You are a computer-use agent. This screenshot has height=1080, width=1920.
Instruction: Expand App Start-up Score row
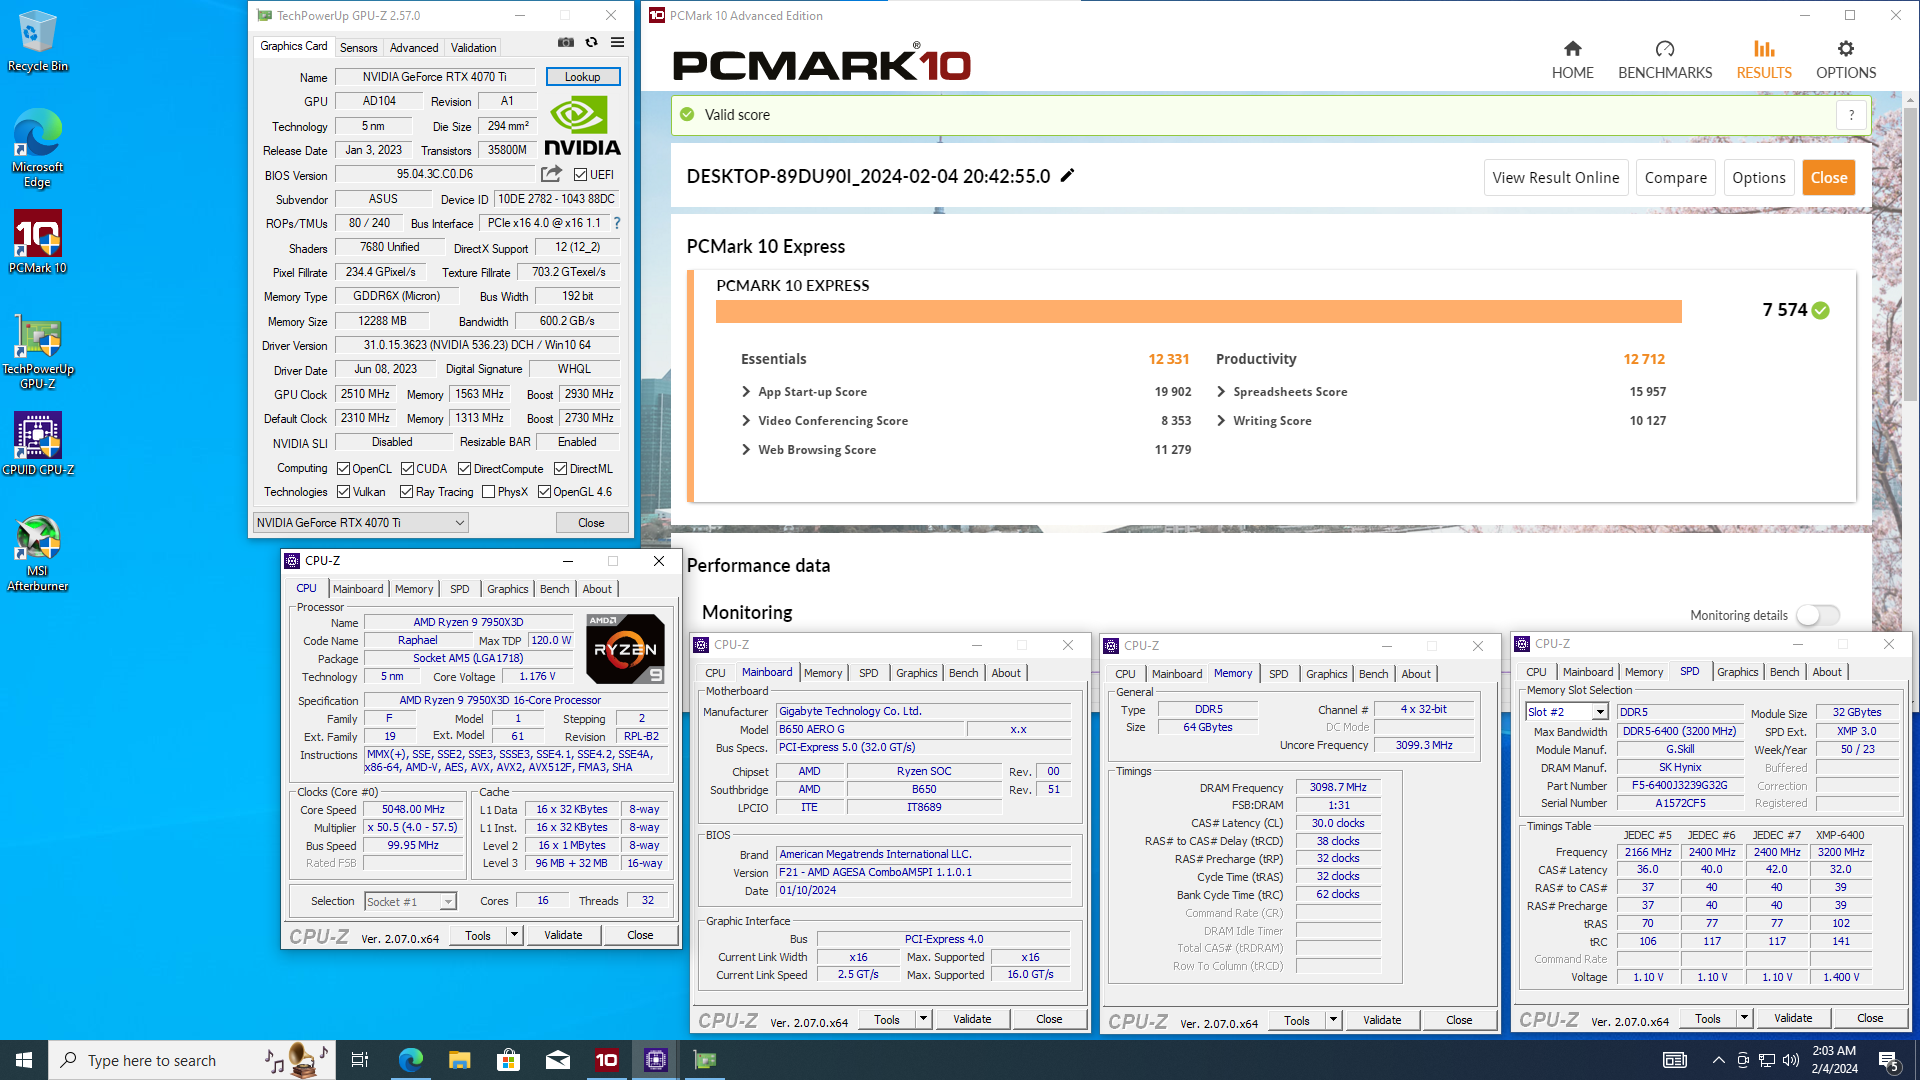coord(746,392)
